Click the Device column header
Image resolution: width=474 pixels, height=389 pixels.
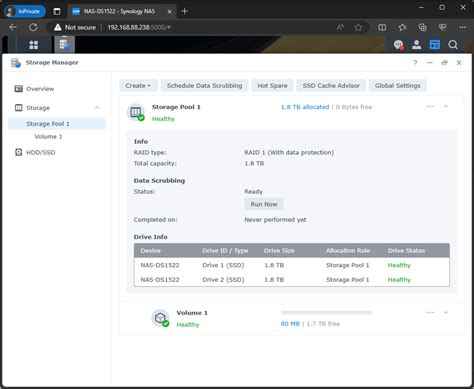[x=150, y=251]
